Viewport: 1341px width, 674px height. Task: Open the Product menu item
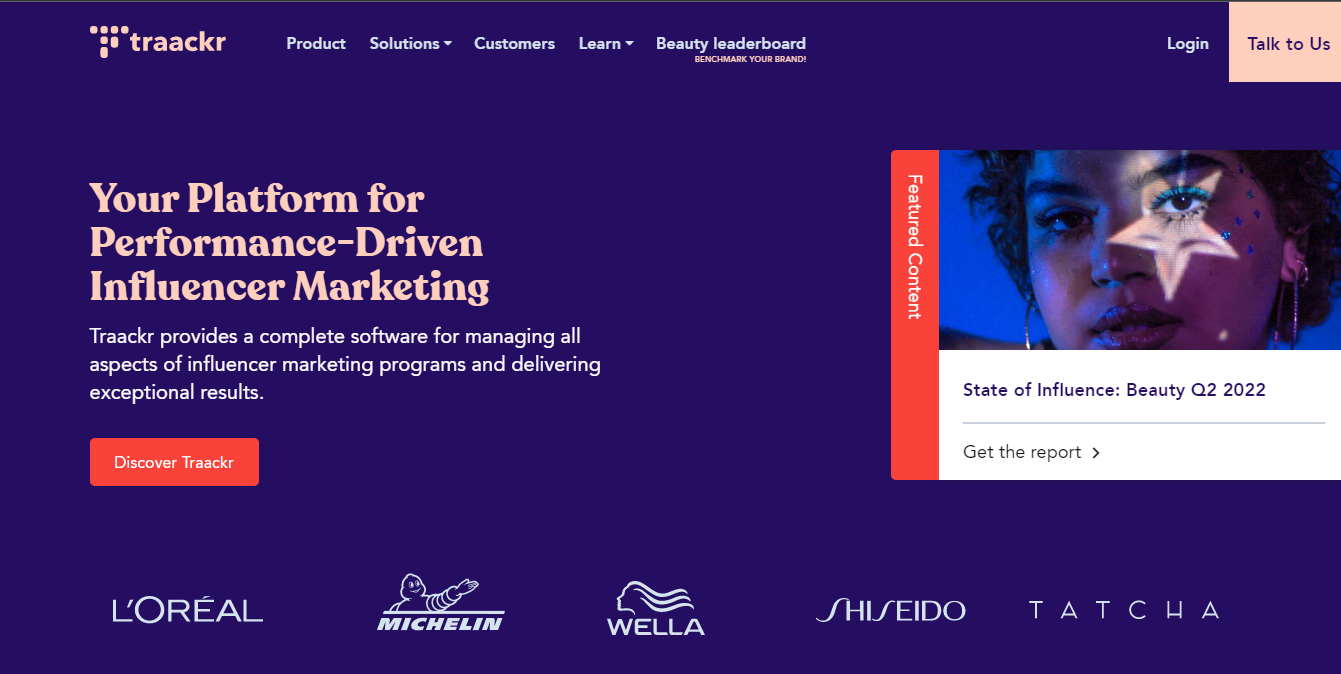pyautogui.click(x=316, y=43)
